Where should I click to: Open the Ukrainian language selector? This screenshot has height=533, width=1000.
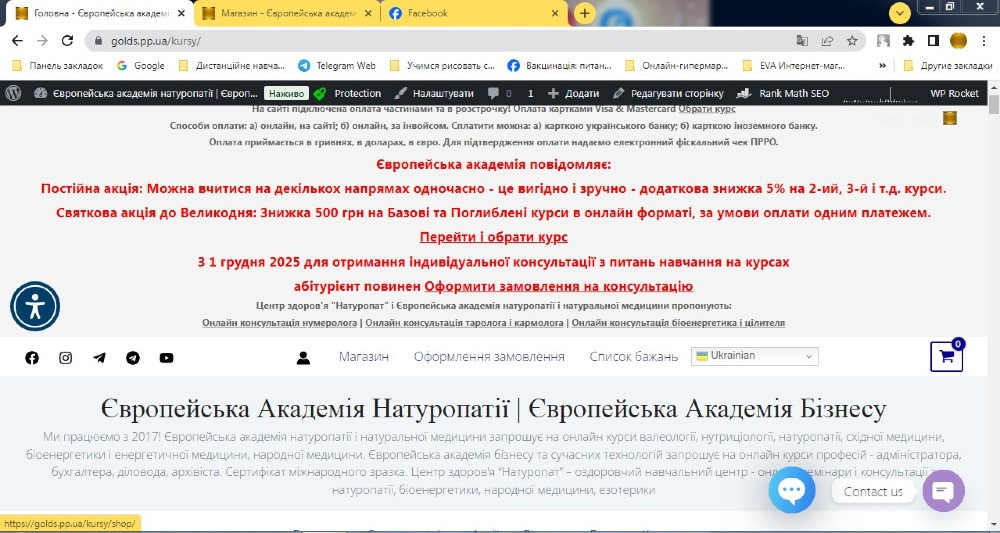[x=754, y=356]
